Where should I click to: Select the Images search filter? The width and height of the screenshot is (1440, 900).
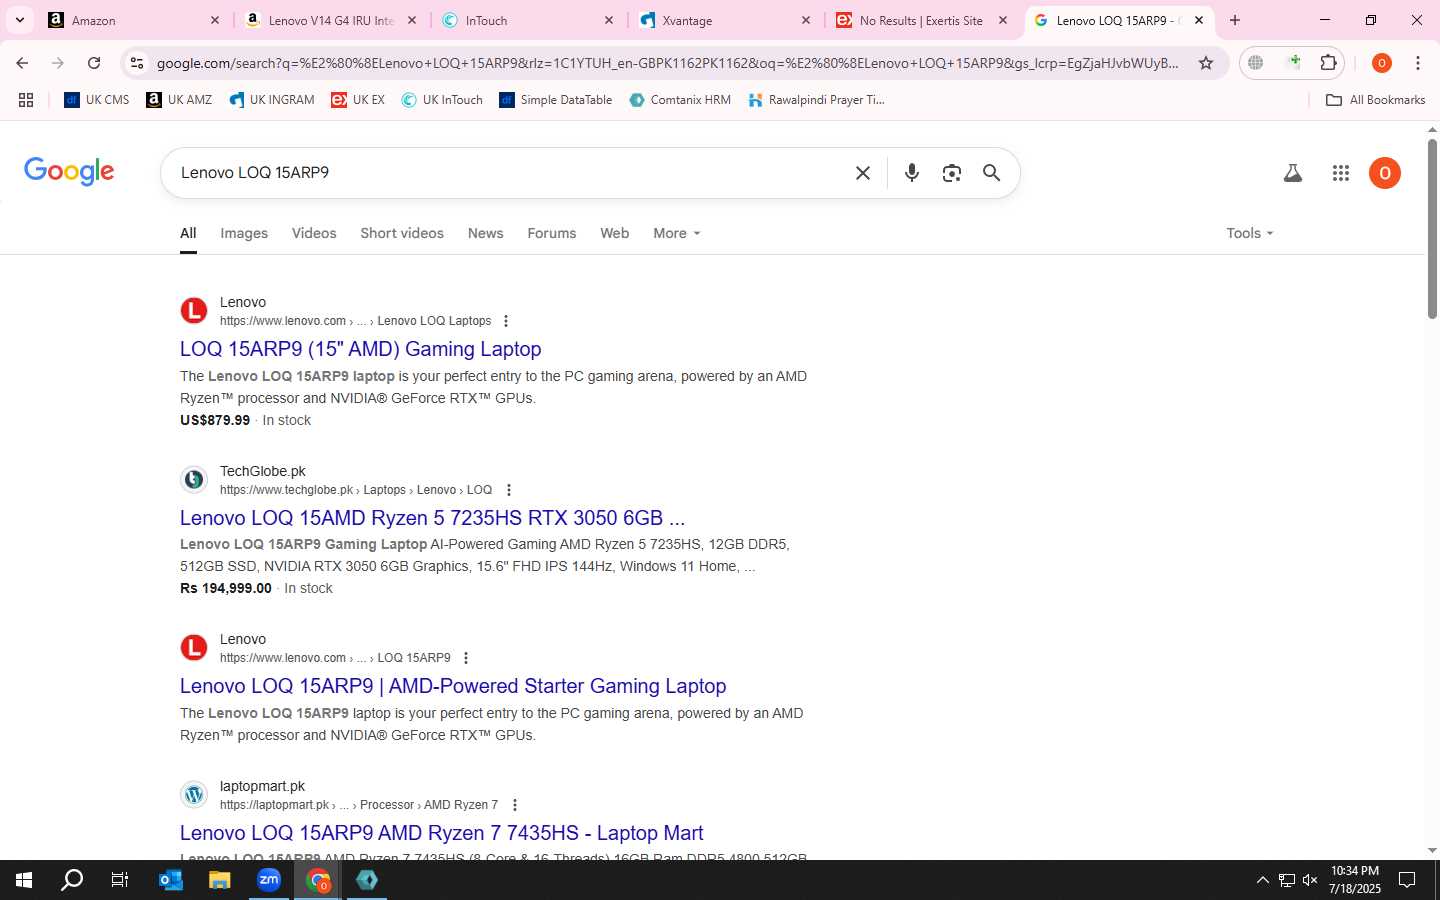click(244, 233)
